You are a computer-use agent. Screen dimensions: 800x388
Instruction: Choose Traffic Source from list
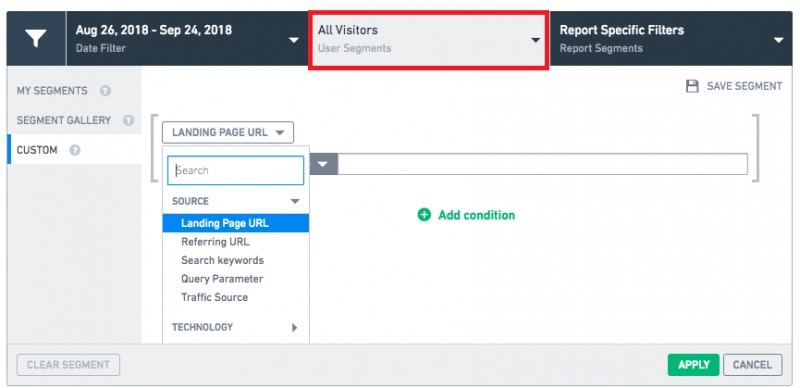tap(214, 297)
